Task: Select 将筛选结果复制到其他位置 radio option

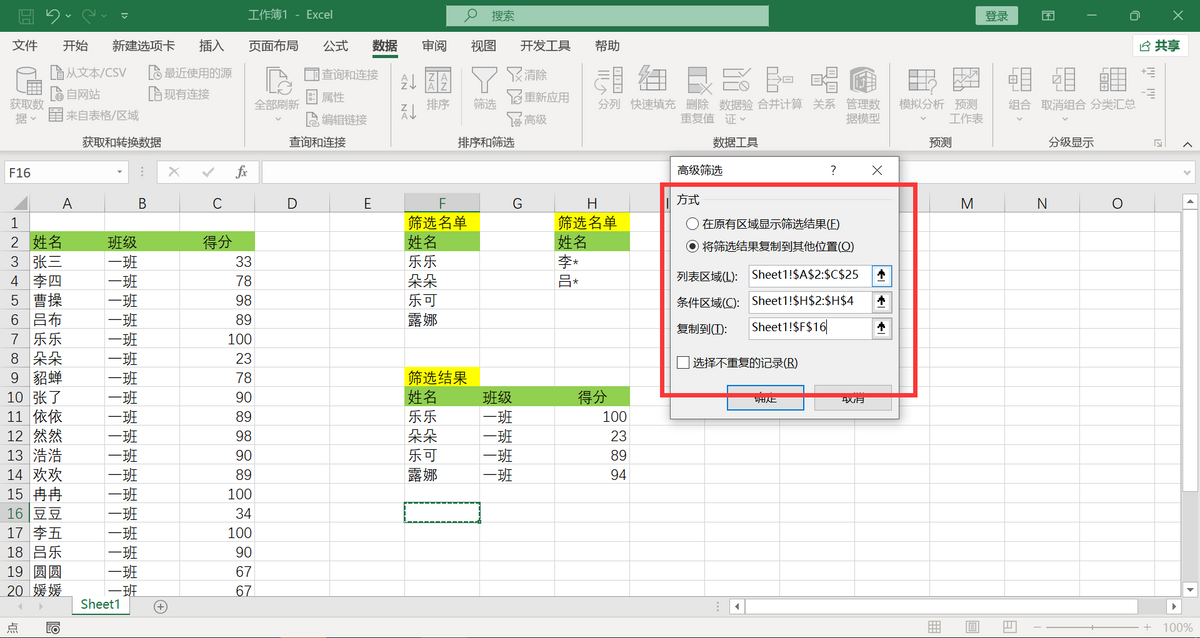Action: coord(692,246)
